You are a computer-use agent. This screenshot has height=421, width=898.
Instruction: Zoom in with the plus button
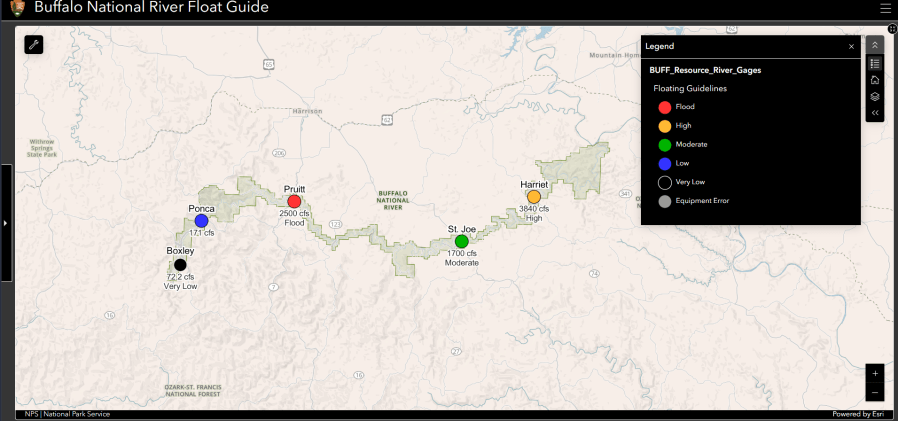[x=875, y=373]
